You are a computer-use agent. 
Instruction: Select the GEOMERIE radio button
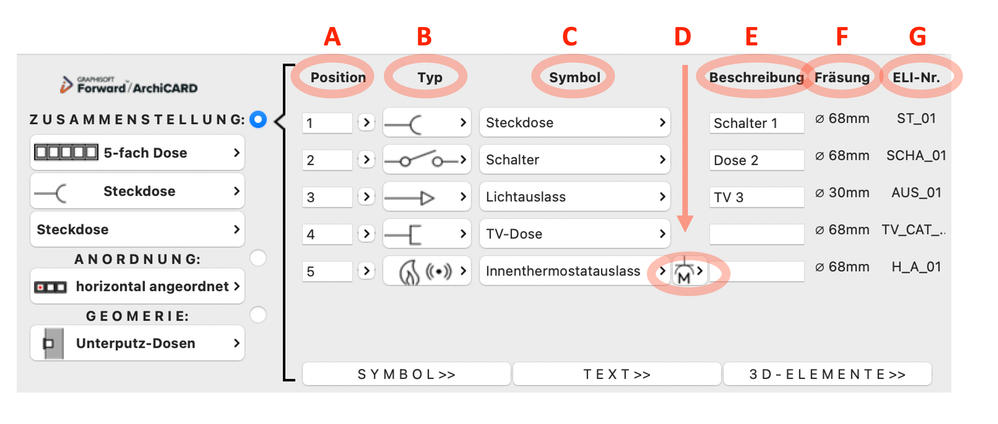pyautogui.click(x=258, y=314)
